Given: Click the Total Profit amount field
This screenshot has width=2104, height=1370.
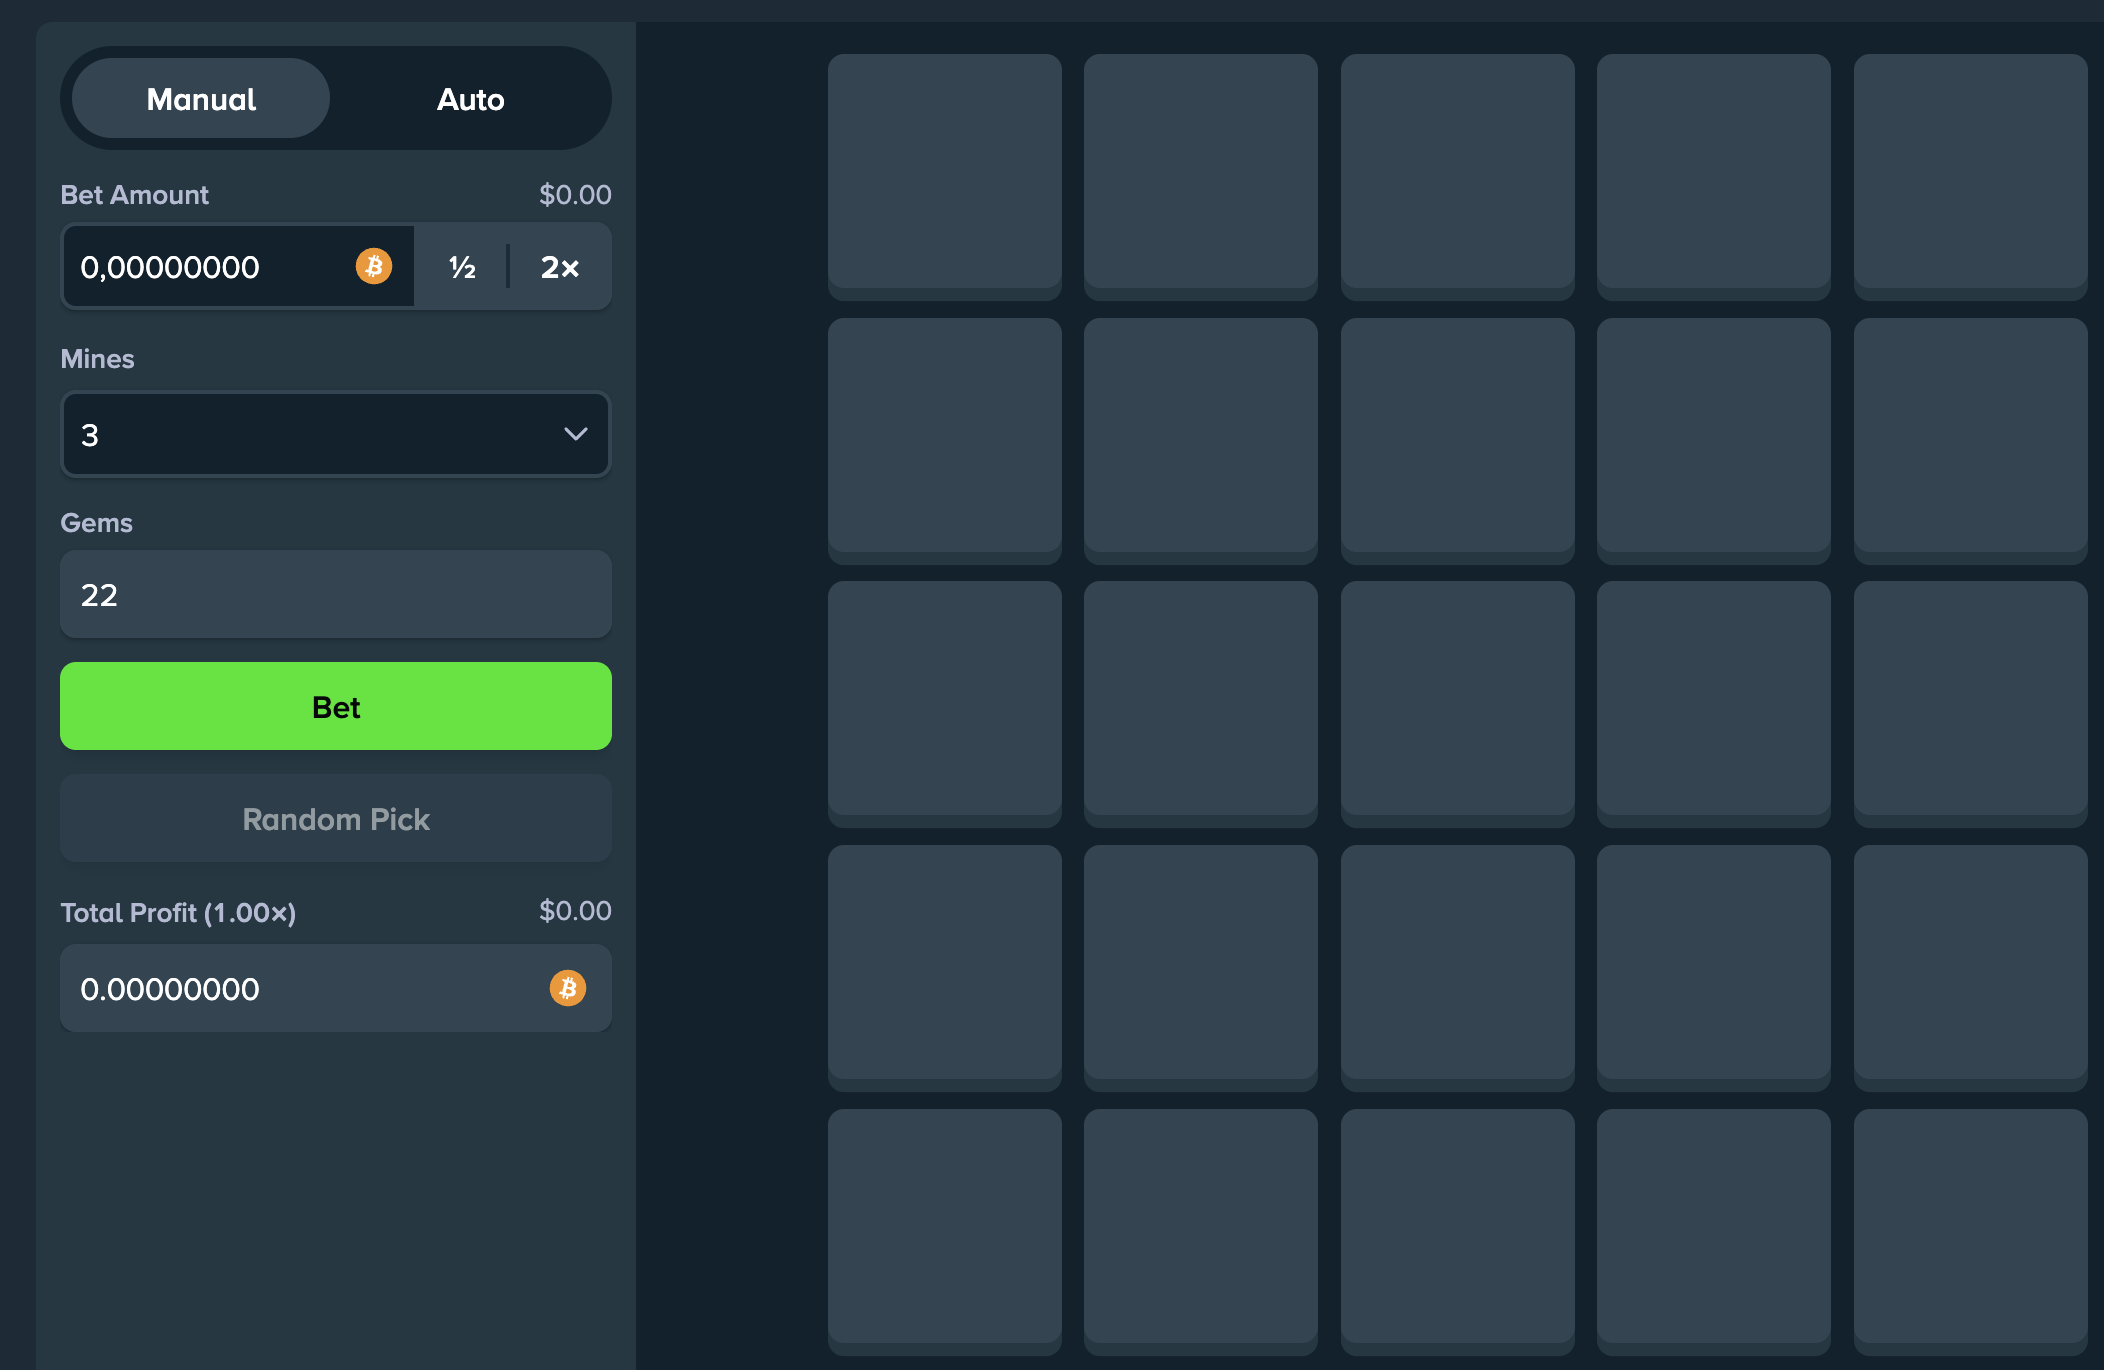Looking at the screenshot, I should pyautogui.click(x=336, y=988).
